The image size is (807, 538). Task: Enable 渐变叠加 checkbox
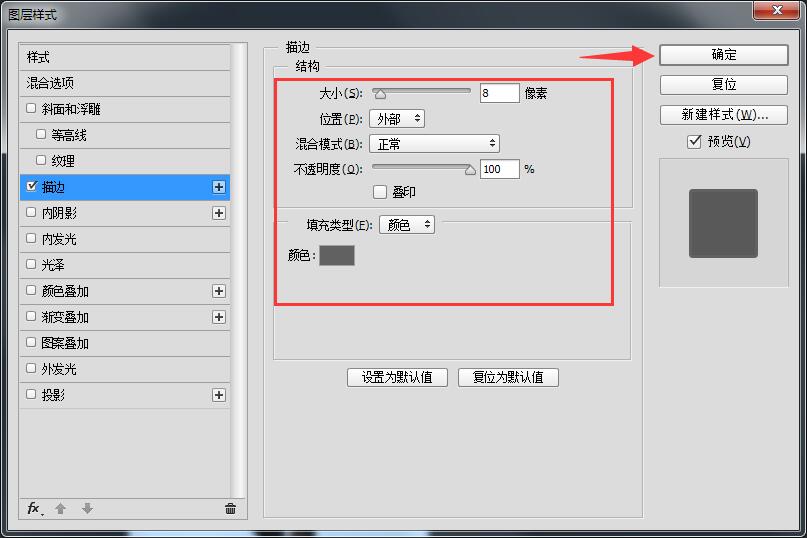31,316
